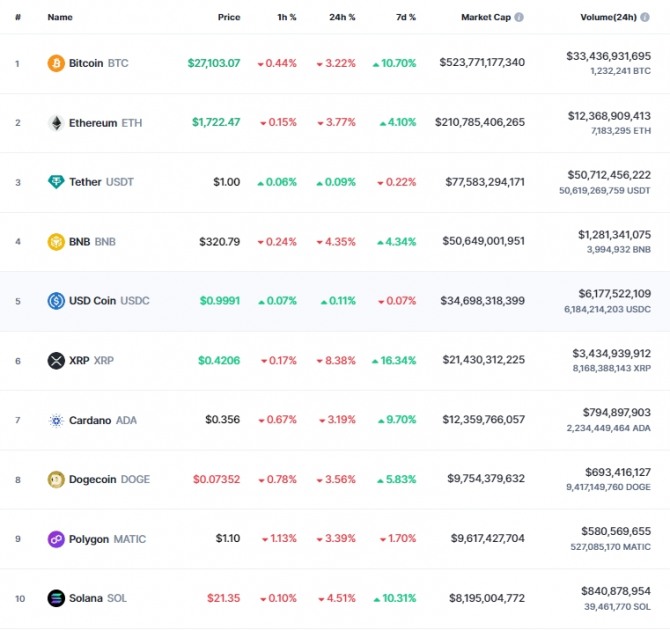Viewport: 670px width, 630px height.
Task: Click the USD Coin logo icon
Action: [x=56, y=301]
